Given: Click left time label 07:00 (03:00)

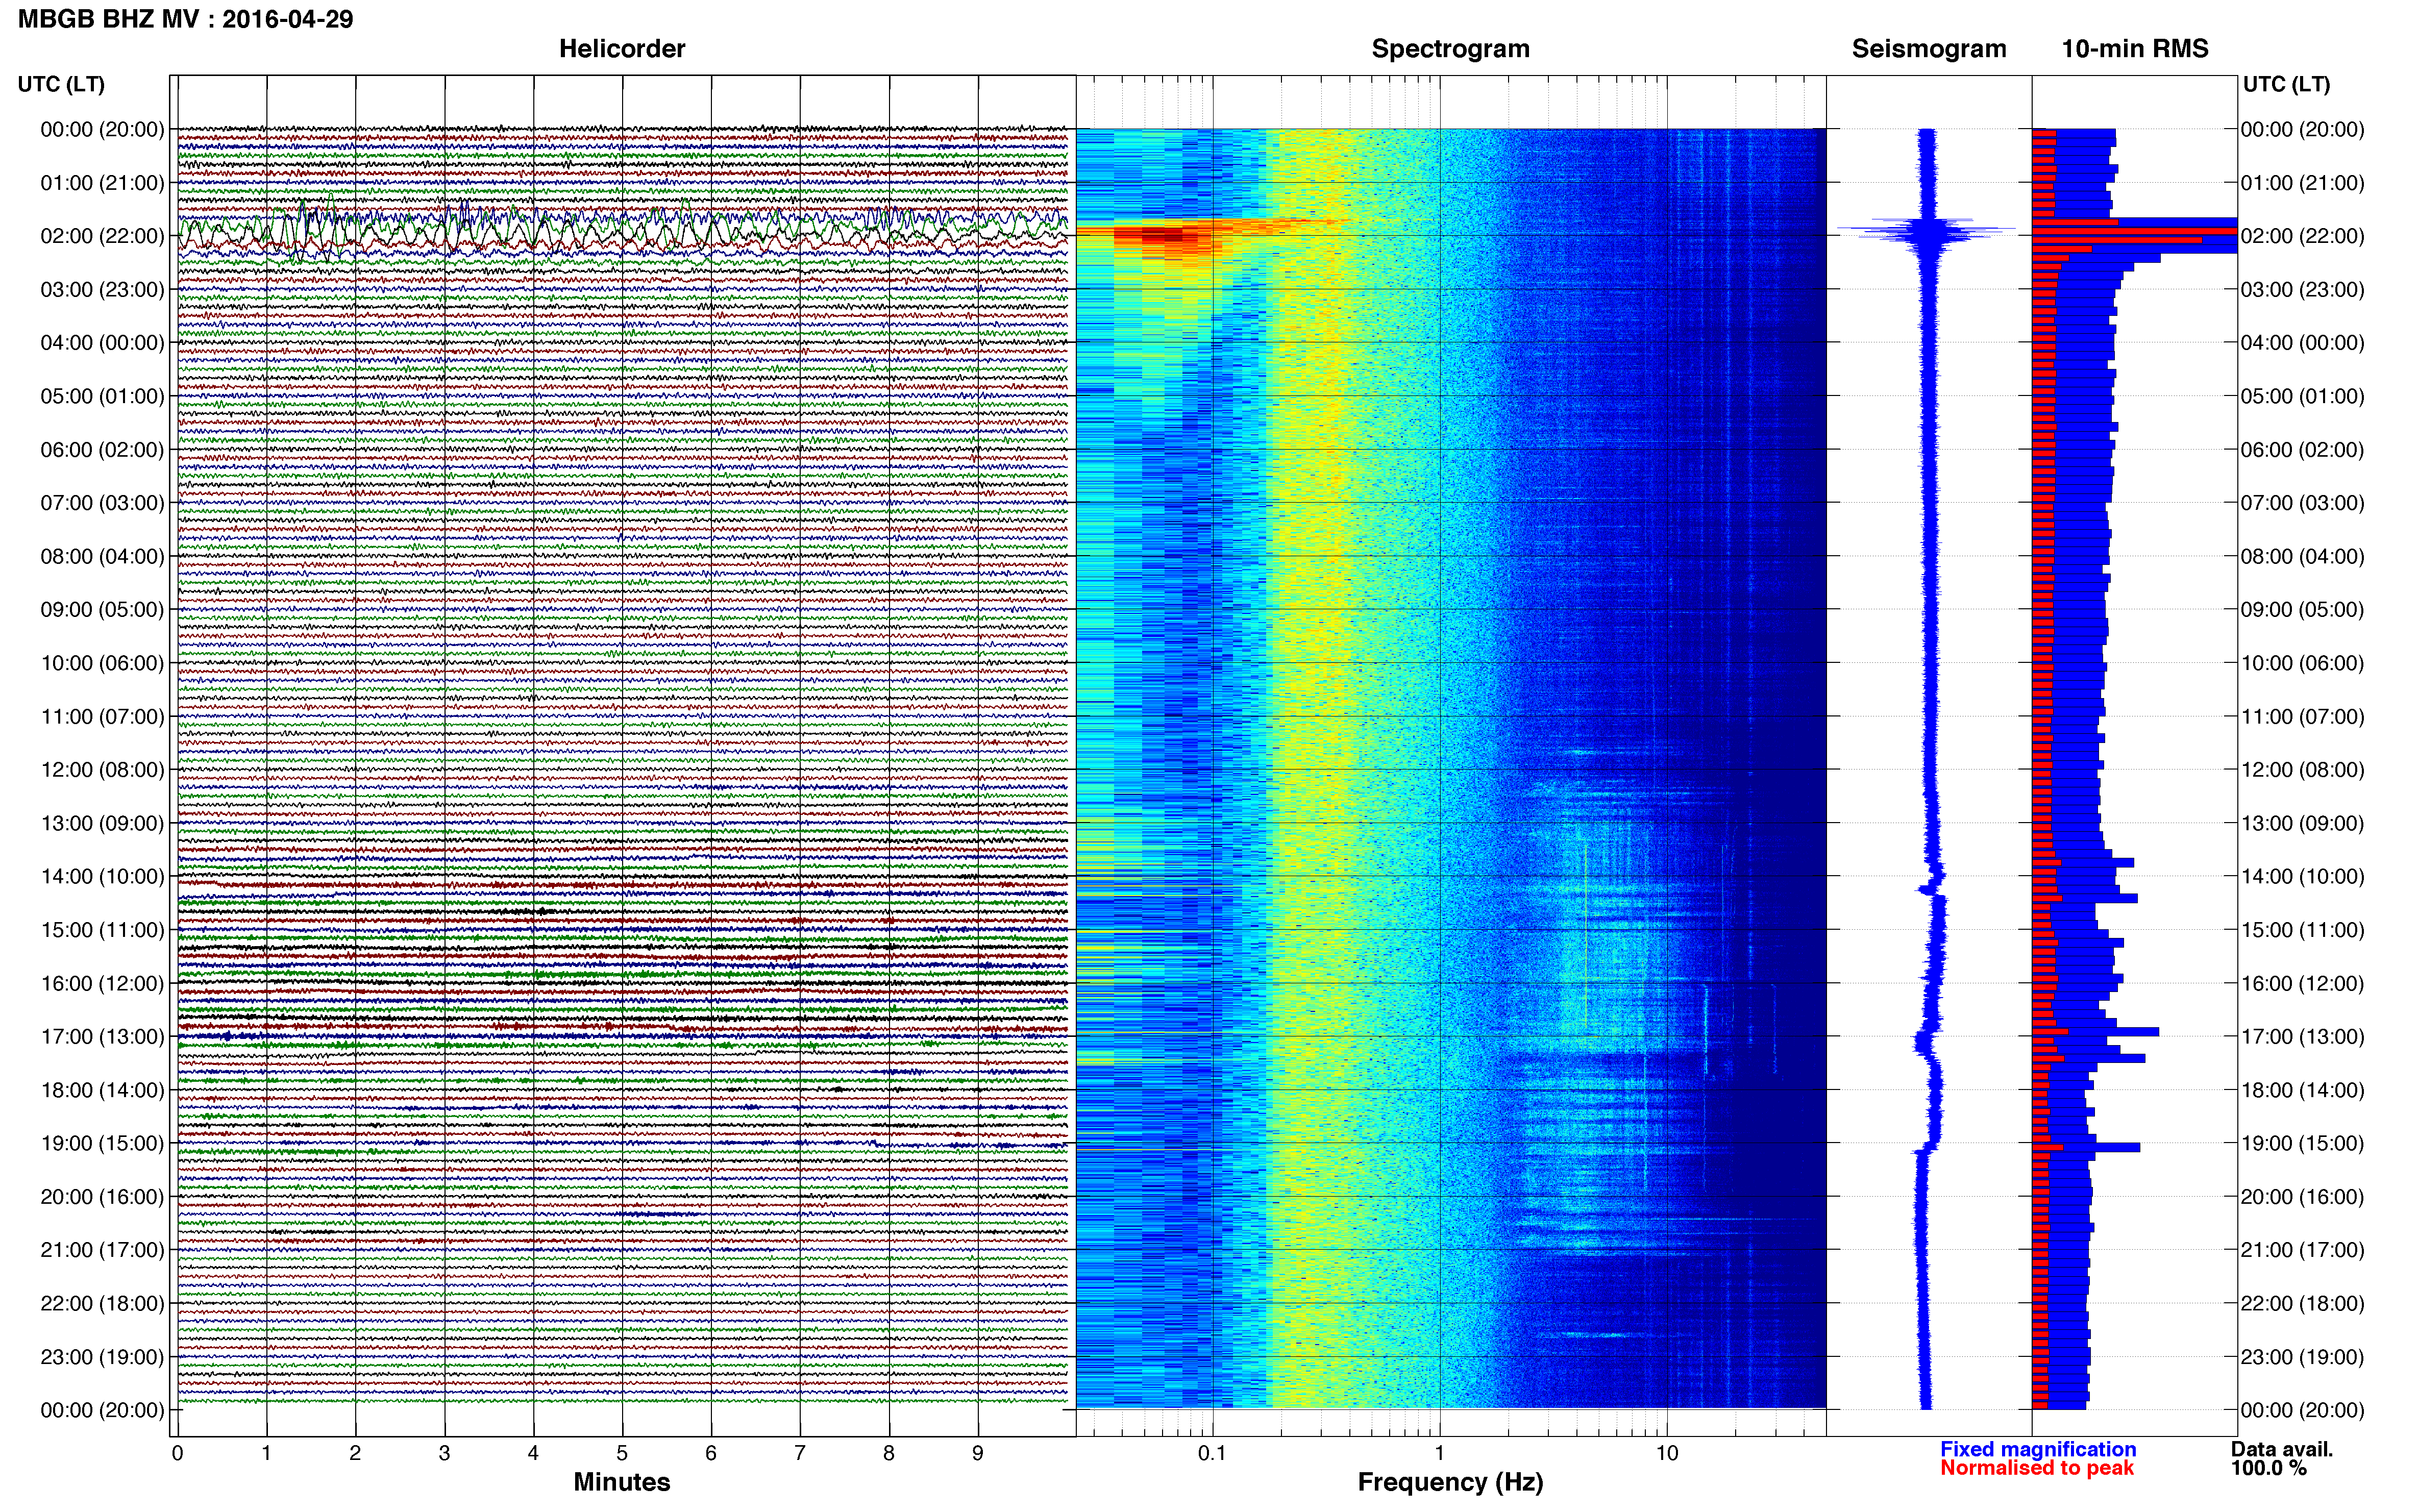Looking at the screenshot, I should click(x=102, y=503).
